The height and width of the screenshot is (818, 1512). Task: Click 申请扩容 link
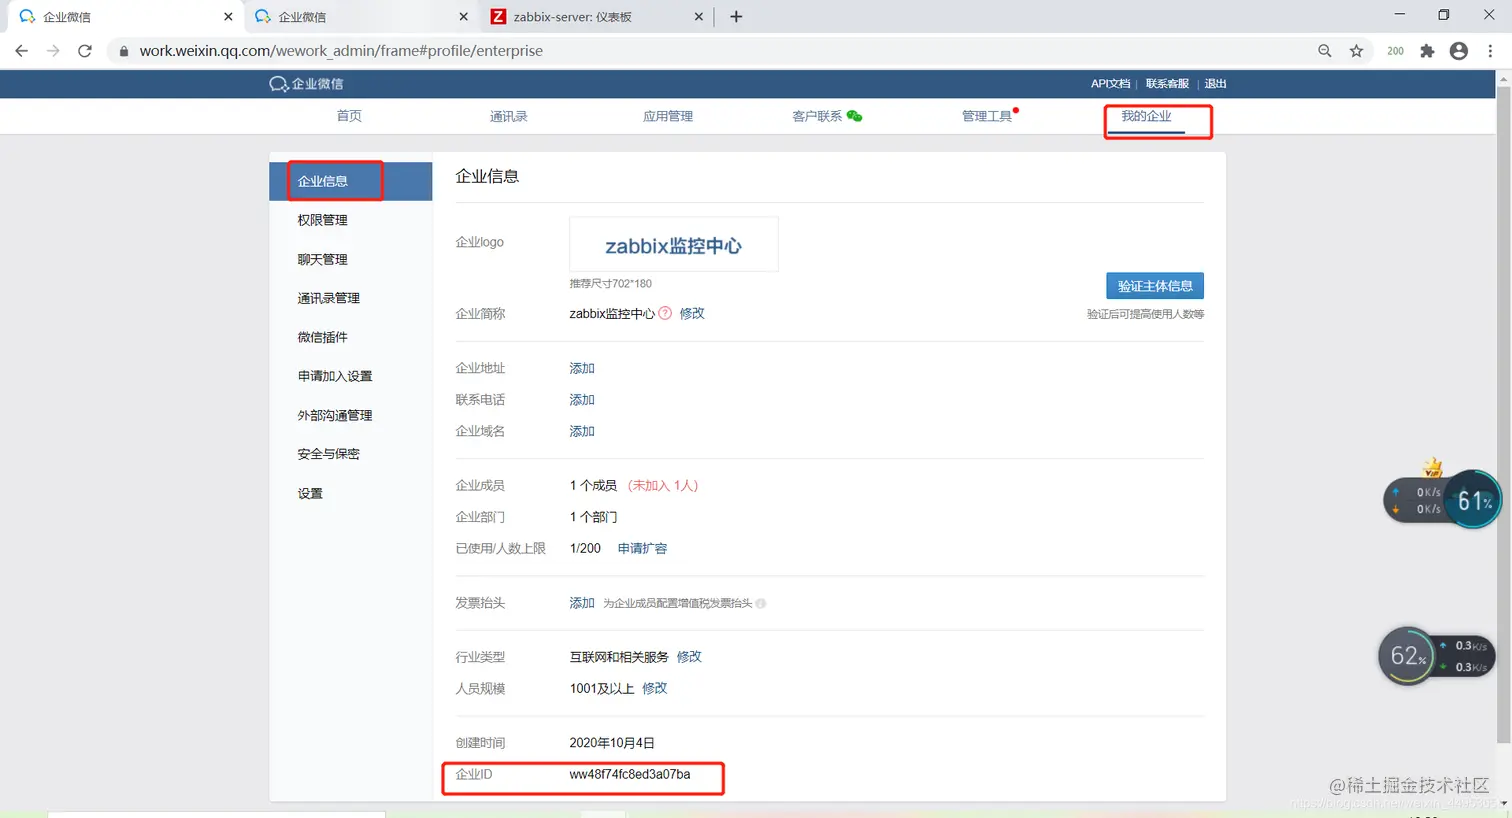642,549
